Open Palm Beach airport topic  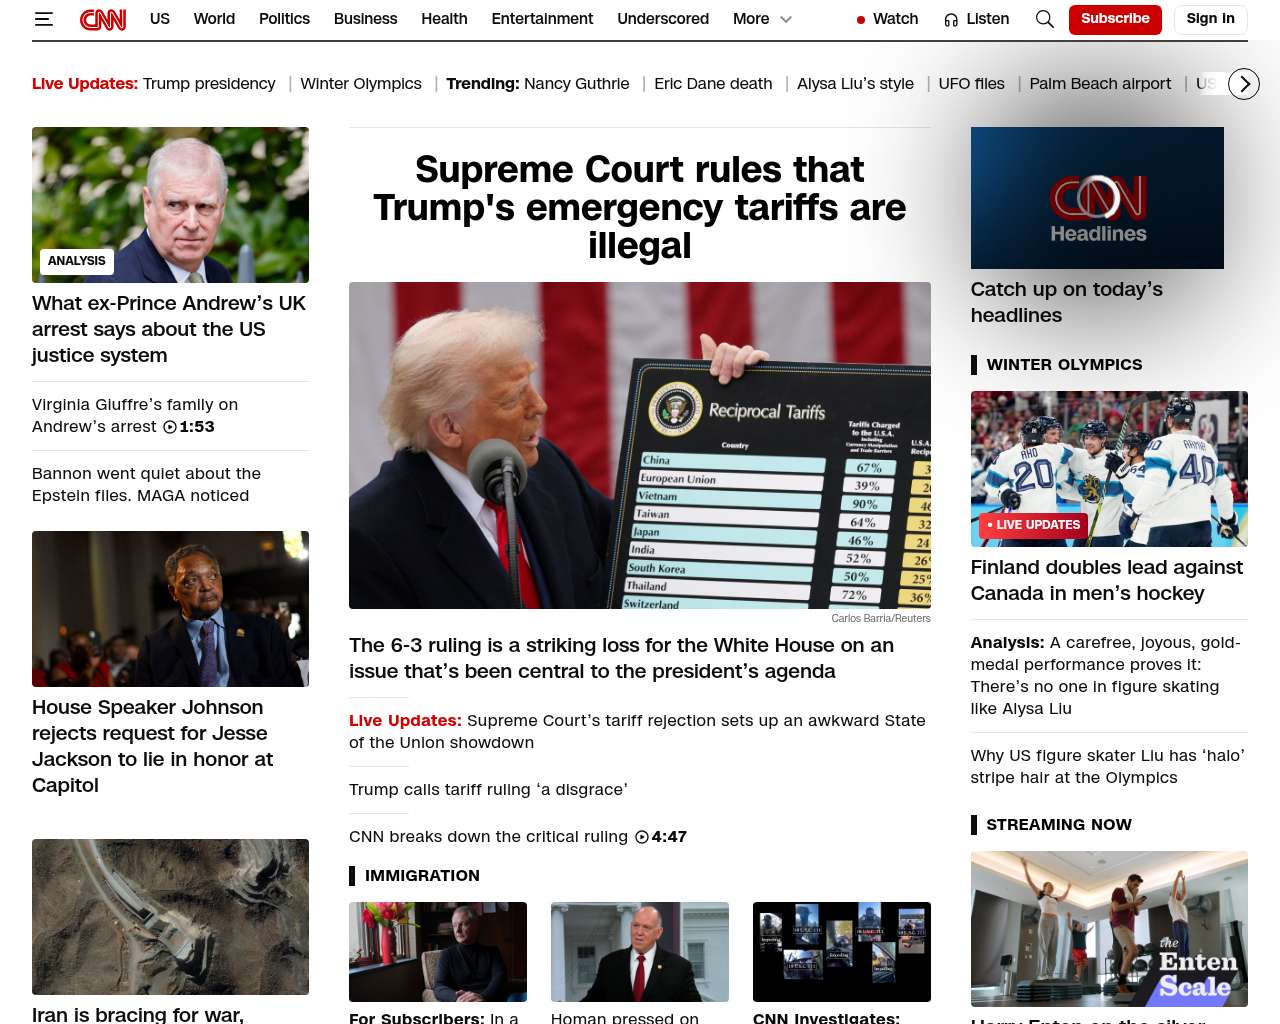[1100, 84]
